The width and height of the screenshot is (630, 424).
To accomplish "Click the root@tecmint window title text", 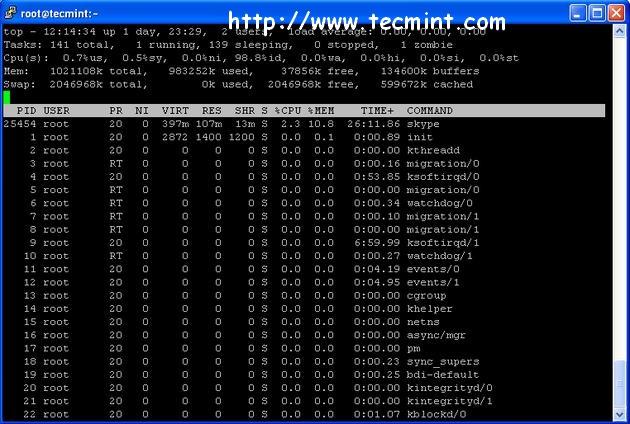I will (x=59, y=14).
